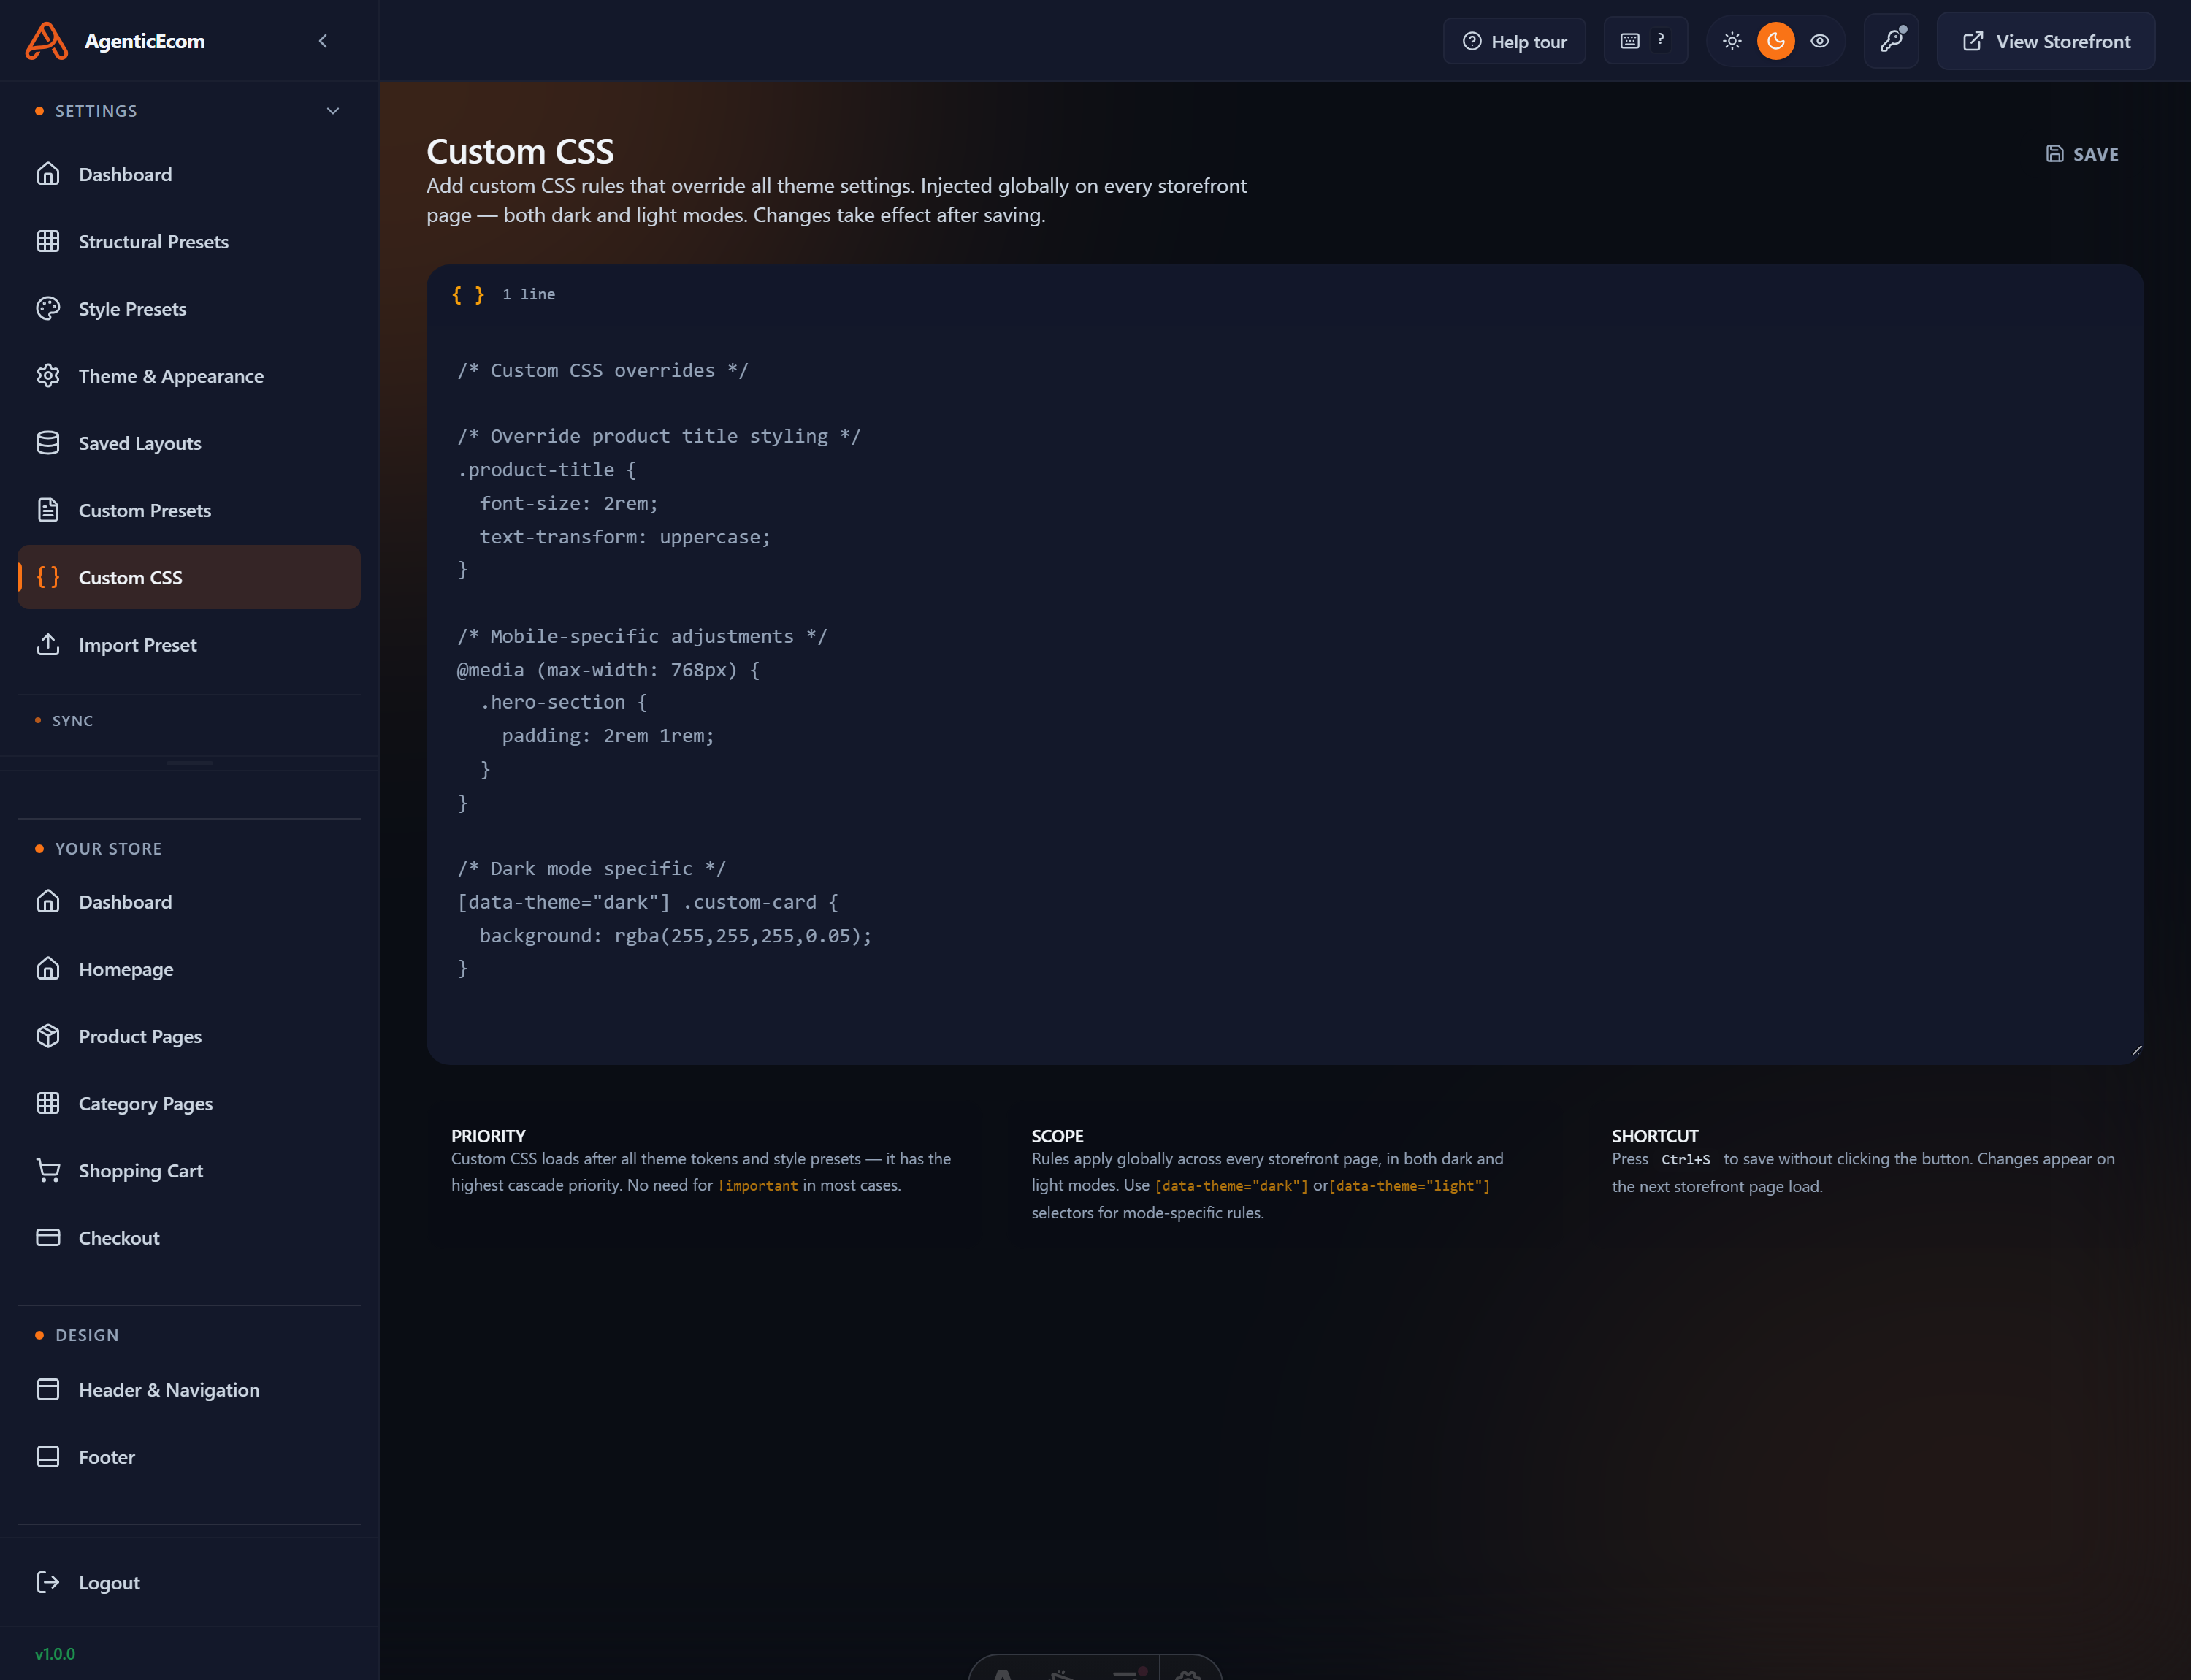Click the '1 line' counter text
Screen dimensions: 2191x1680
click(528, 294)
